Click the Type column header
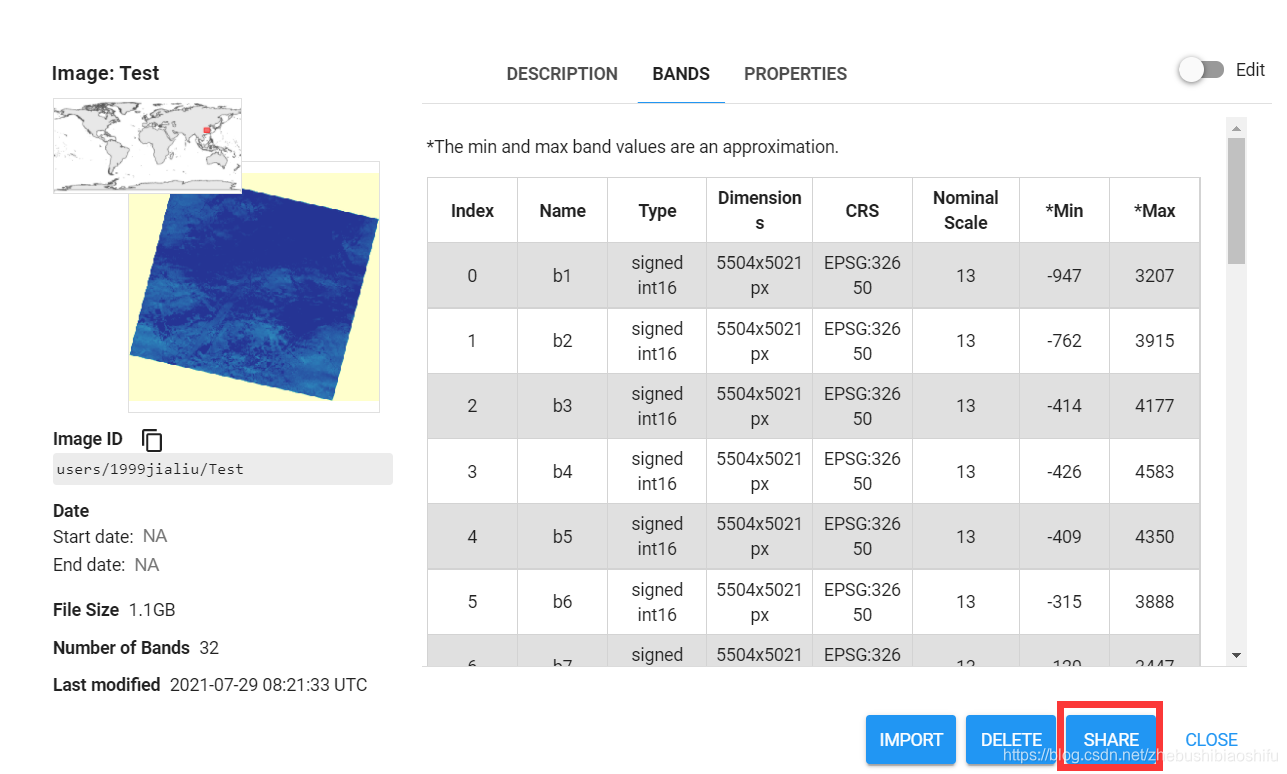1287x774 pixels. point(657,210)
